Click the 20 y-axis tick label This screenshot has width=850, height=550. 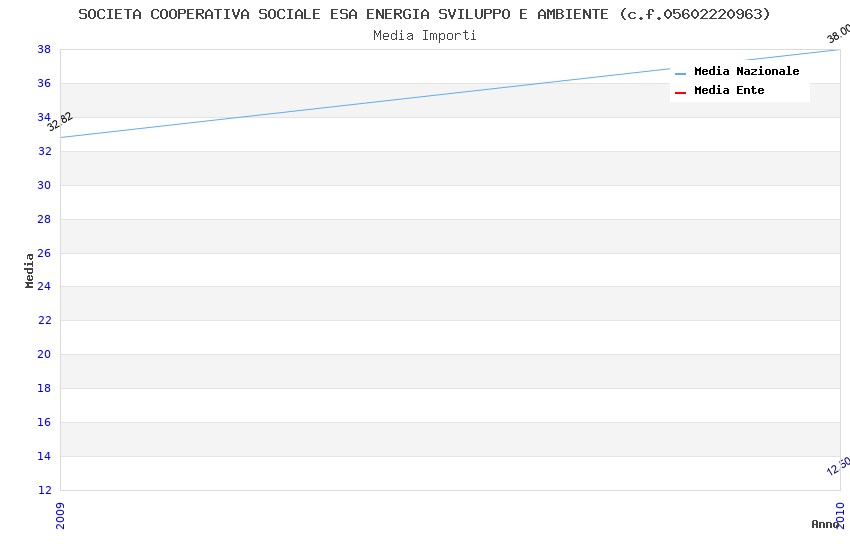tap(44, 355)
